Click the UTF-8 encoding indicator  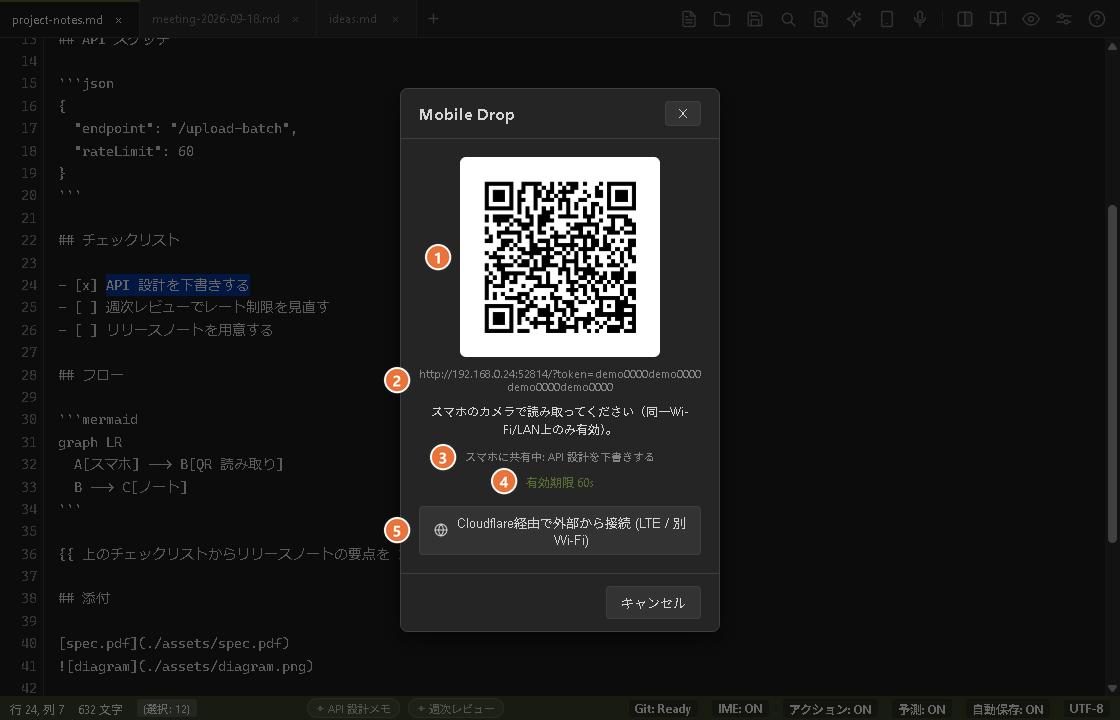click(x=1086, y=709)
